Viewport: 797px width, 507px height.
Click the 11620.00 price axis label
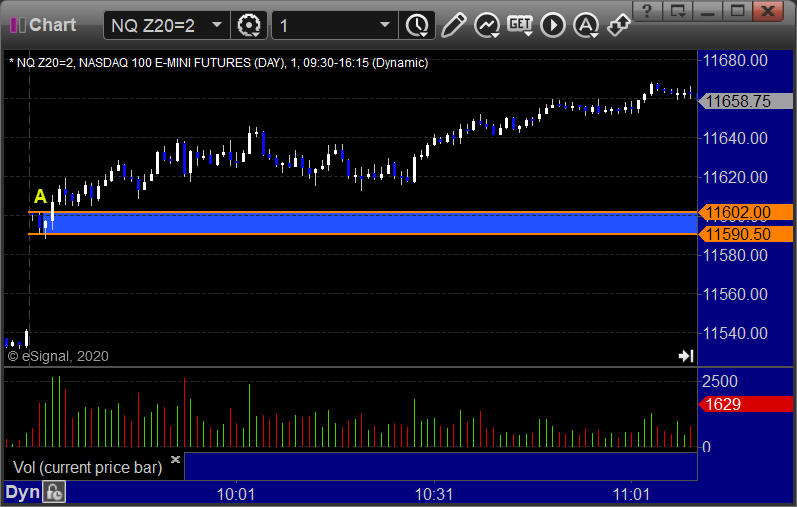735,177
